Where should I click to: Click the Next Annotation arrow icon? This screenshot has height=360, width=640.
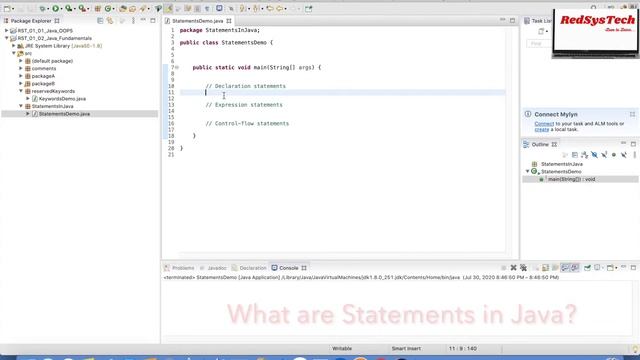(242, 9)
